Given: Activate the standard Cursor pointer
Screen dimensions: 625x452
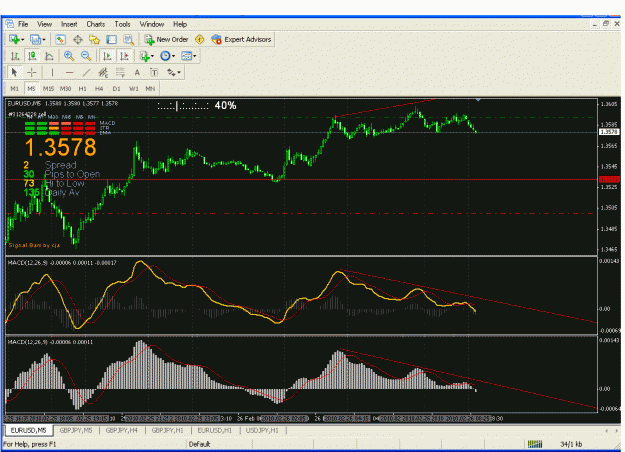Looking at the screenshot, I should [14, 73].
